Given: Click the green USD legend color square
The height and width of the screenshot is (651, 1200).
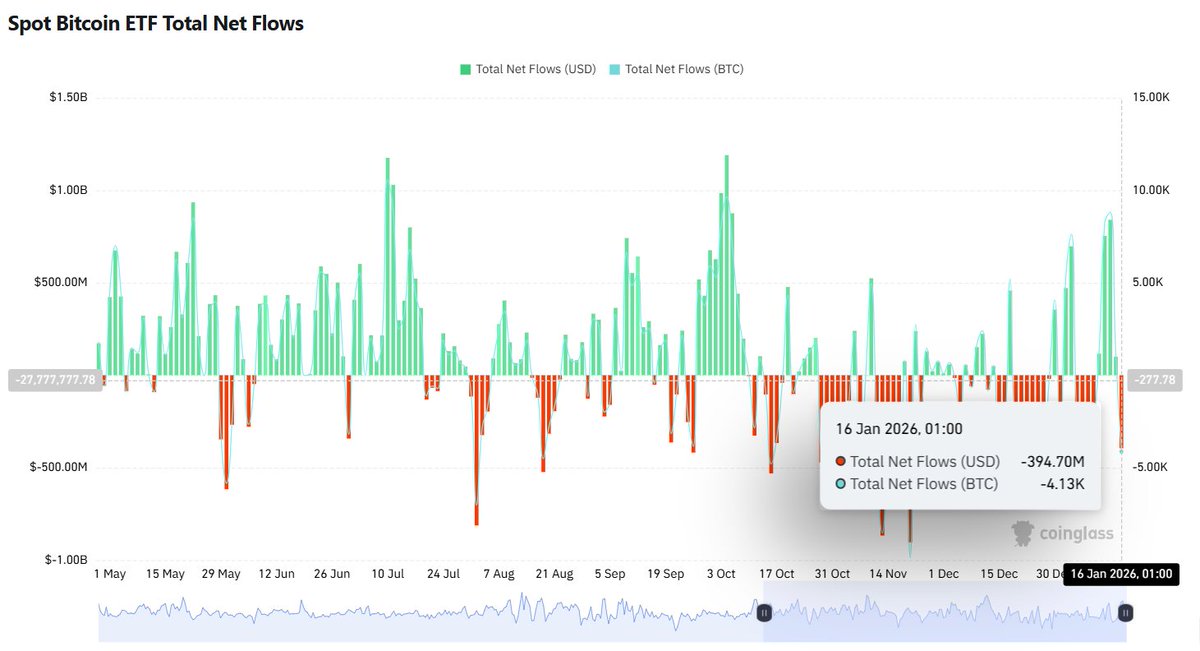Looking at the screenshot, I should pos(465,69).
